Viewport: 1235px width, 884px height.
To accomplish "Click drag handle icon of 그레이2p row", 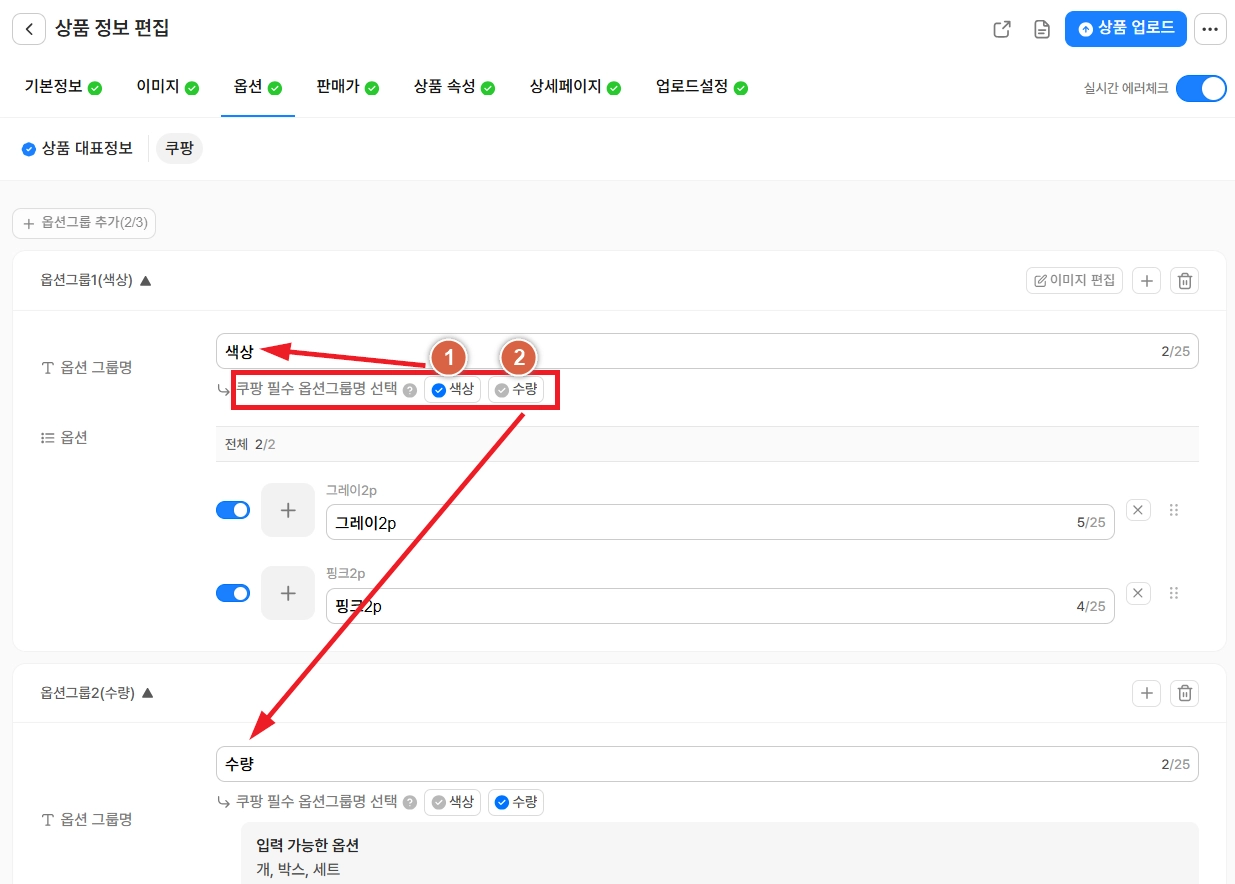I will pyautogui.click(x=1174, y=510).
